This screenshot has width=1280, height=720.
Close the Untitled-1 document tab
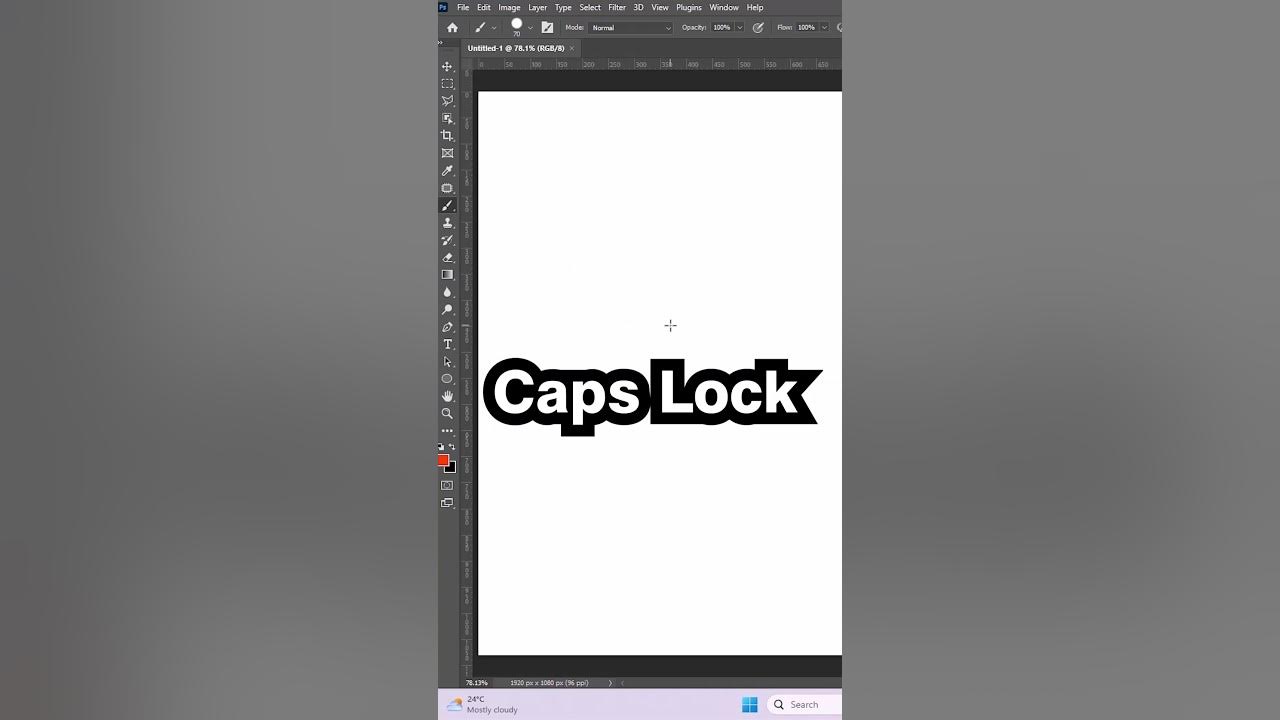(572, 48)
